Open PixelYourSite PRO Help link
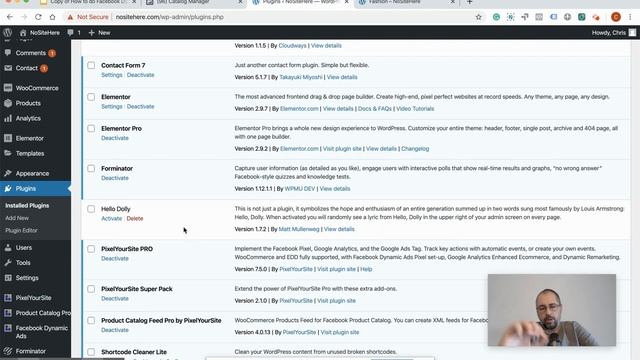 tap(366, 269)
